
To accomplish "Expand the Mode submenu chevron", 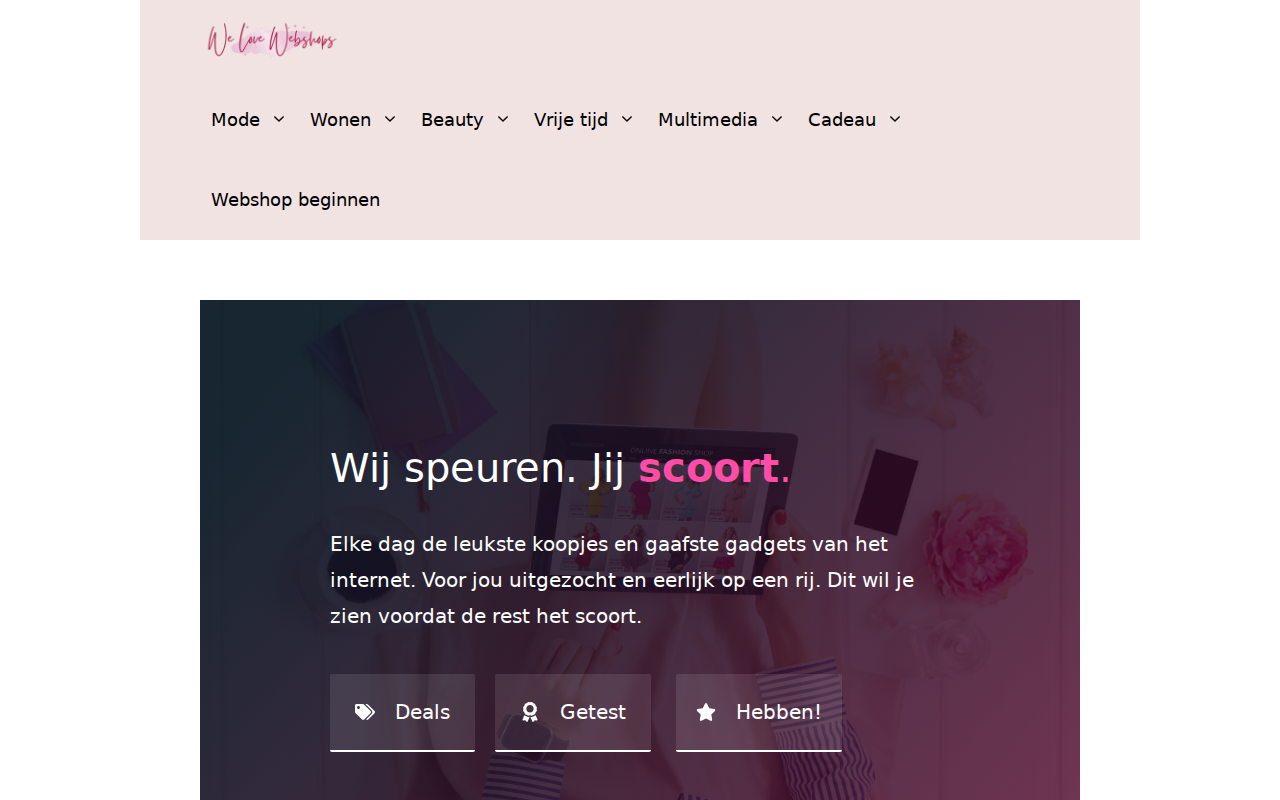I will tap(279, 119).
